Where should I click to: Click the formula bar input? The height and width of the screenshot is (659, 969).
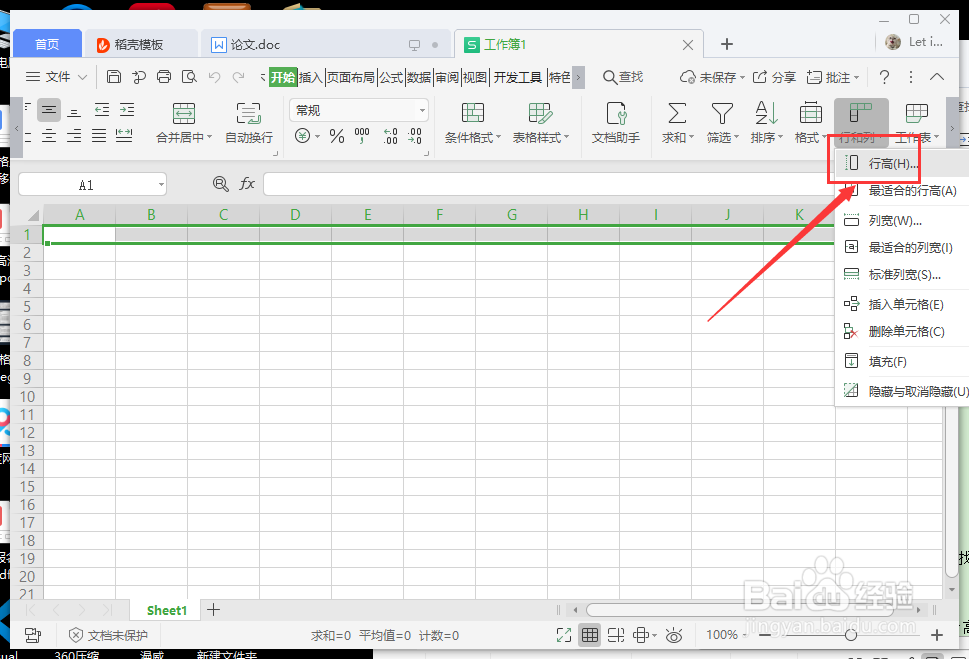(547, 184)
